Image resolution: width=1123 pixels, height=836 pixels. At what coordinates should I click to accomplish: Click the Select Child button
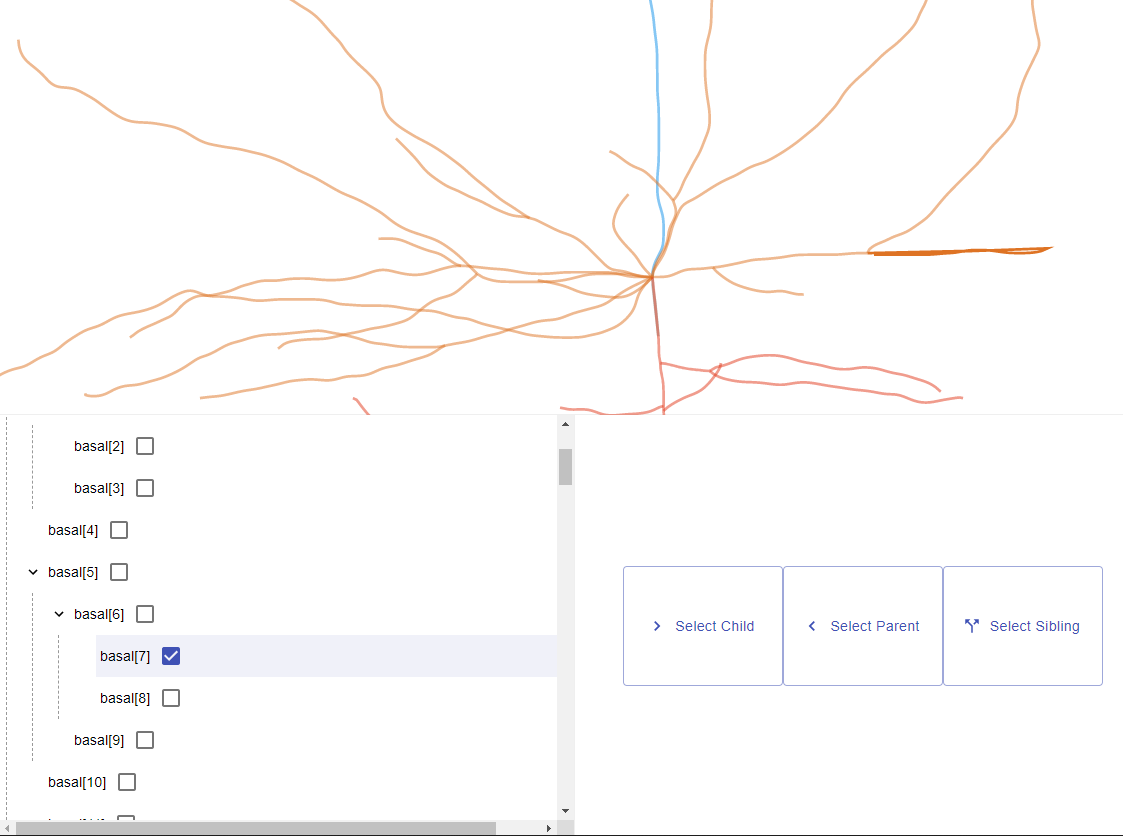tap(703, 626)
